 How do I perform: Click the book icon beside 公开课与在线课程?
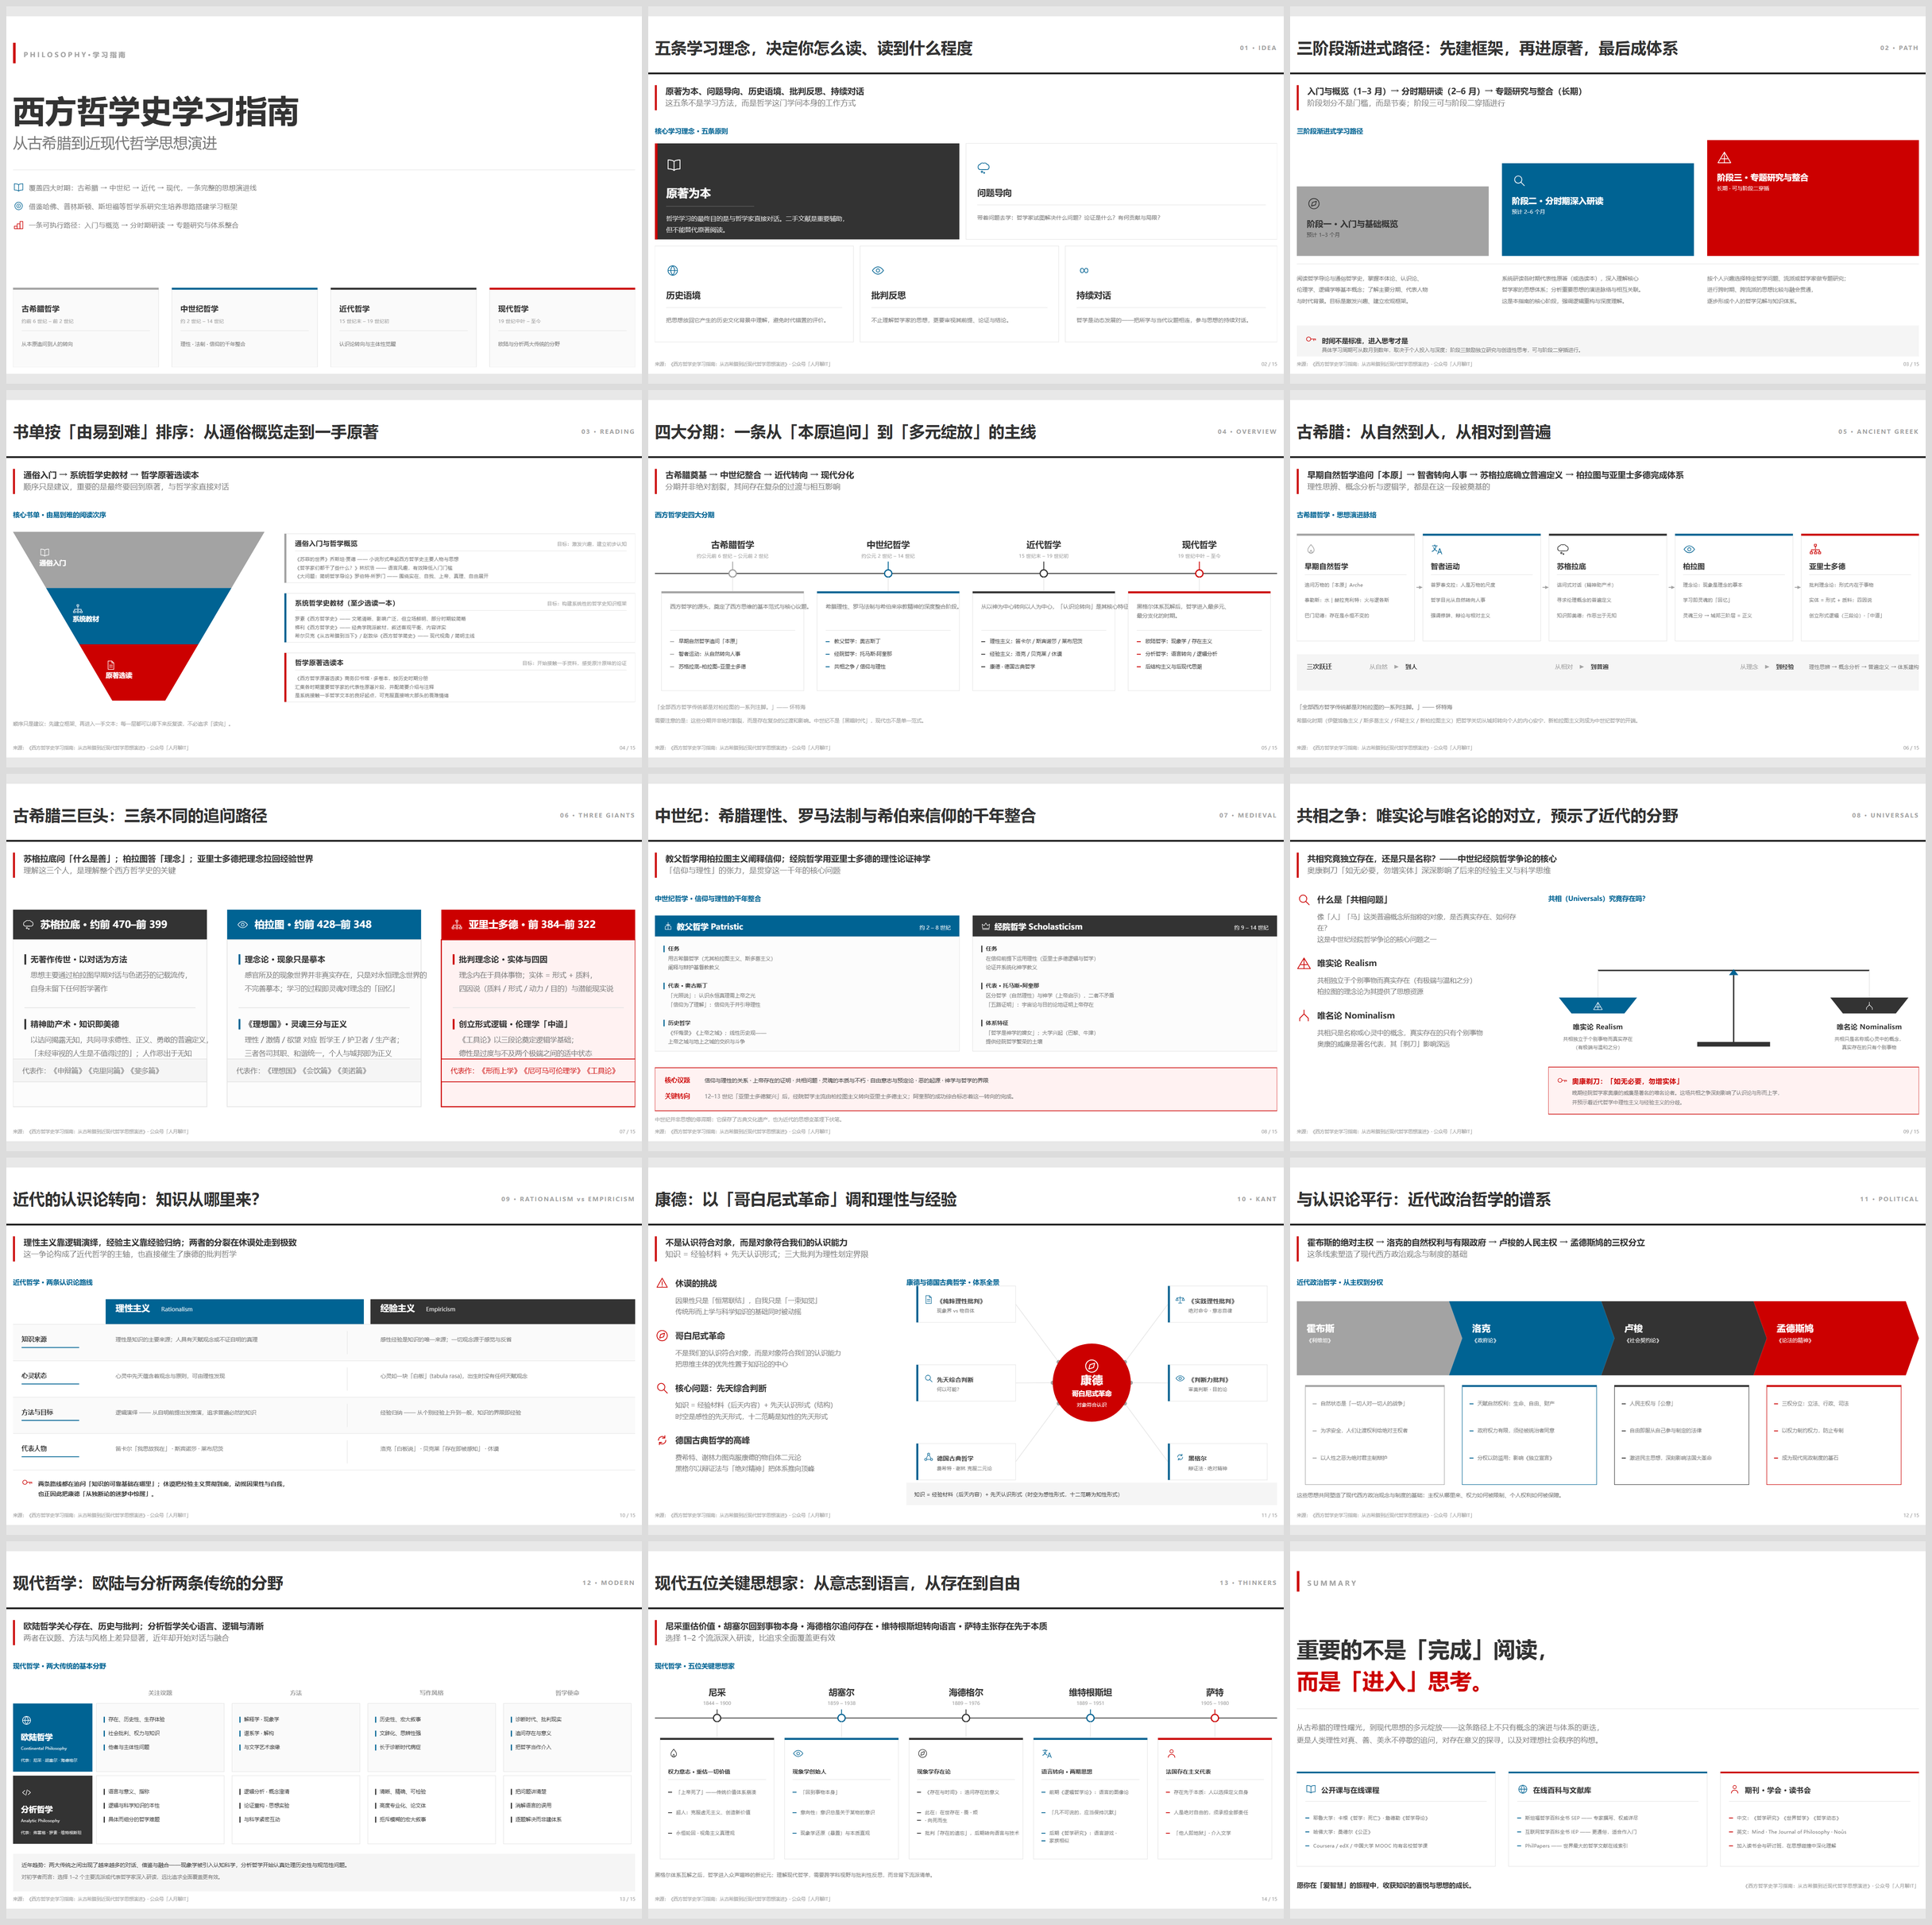1311,1790
